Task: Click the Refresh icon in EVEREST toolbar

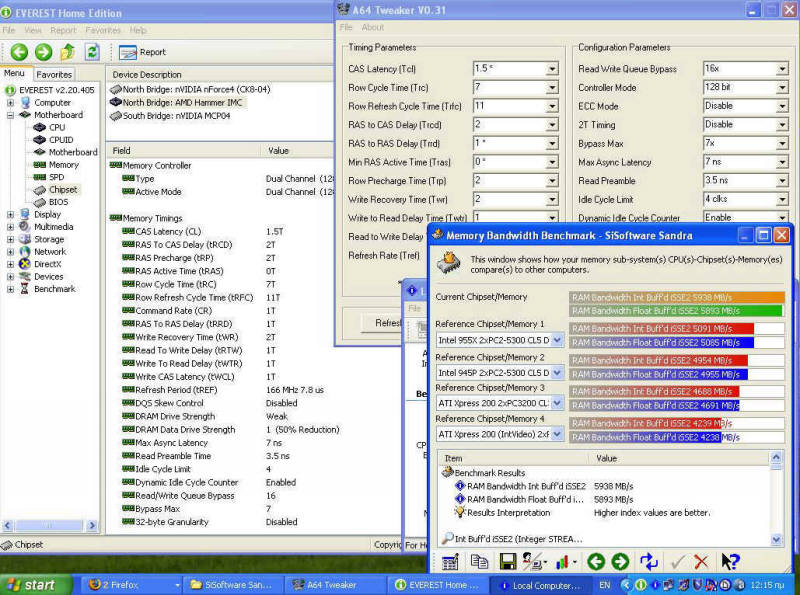Action: 92,52
